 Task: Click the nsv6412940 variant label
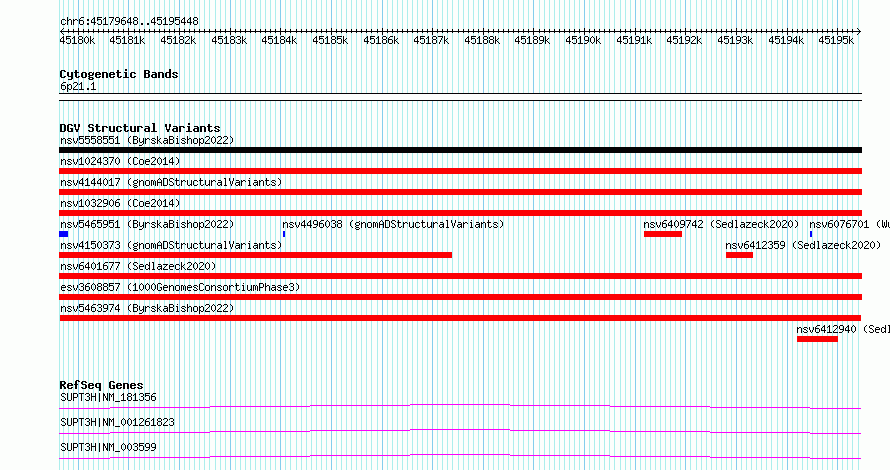pyautogui.click(x=843, y=329)
